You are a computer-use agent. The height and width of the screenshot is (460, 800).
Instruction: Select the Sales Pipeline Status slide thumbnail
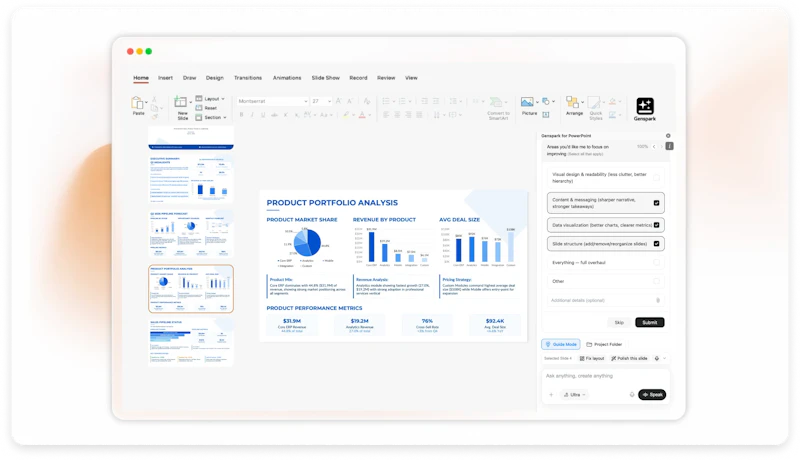click(191, 342)
